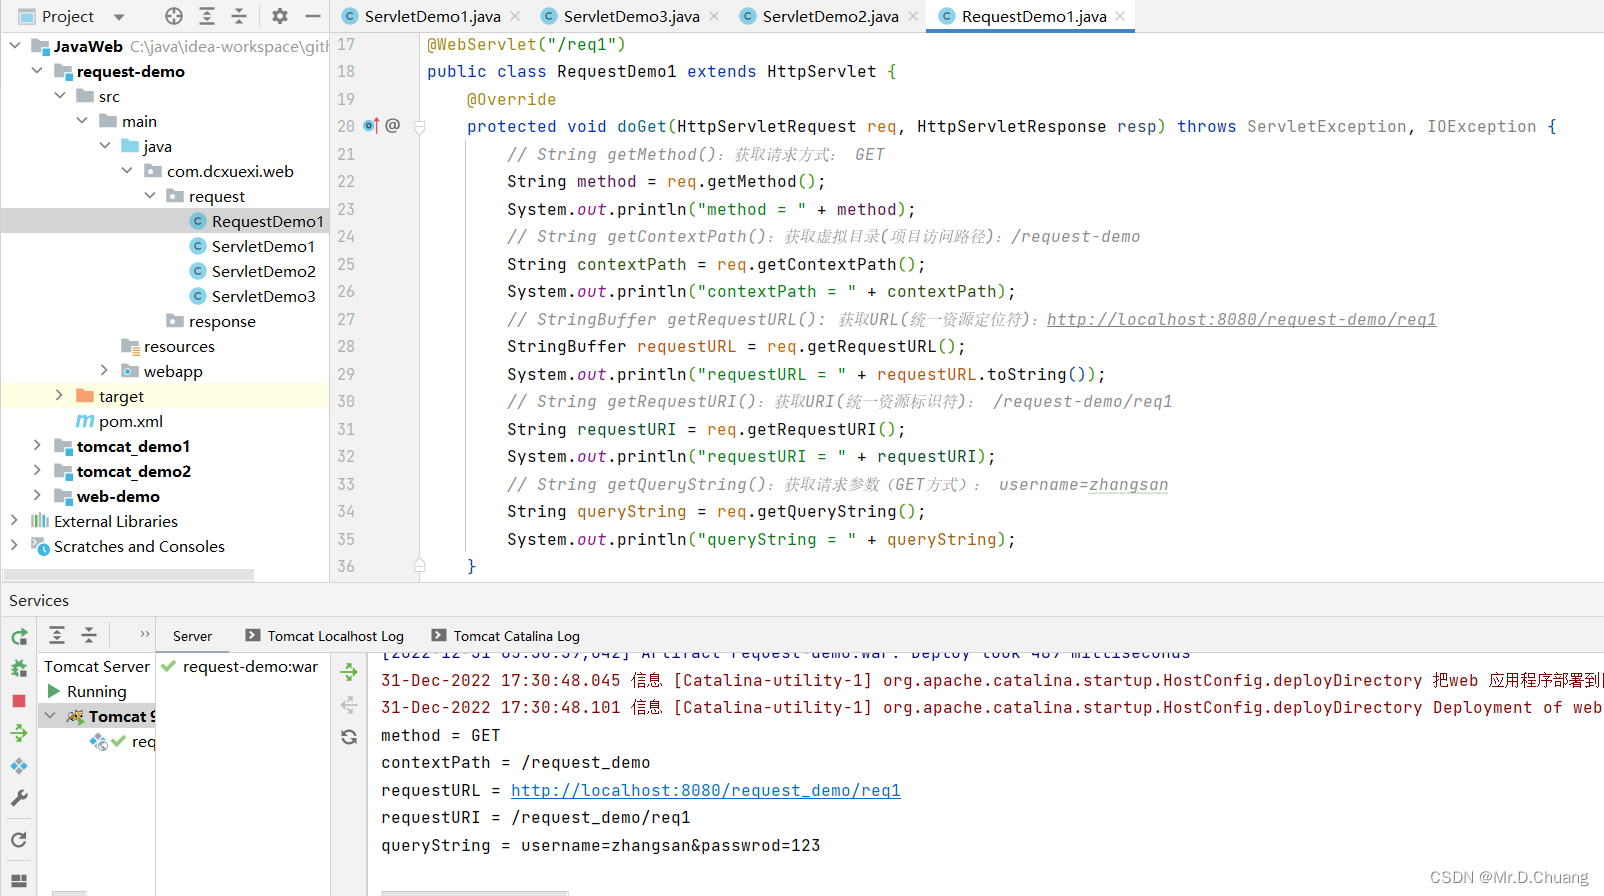Open the Tomcat Catalina Log tab
Image resolution: width=1604 pixels, height=896 pixels.
point(515,636)
